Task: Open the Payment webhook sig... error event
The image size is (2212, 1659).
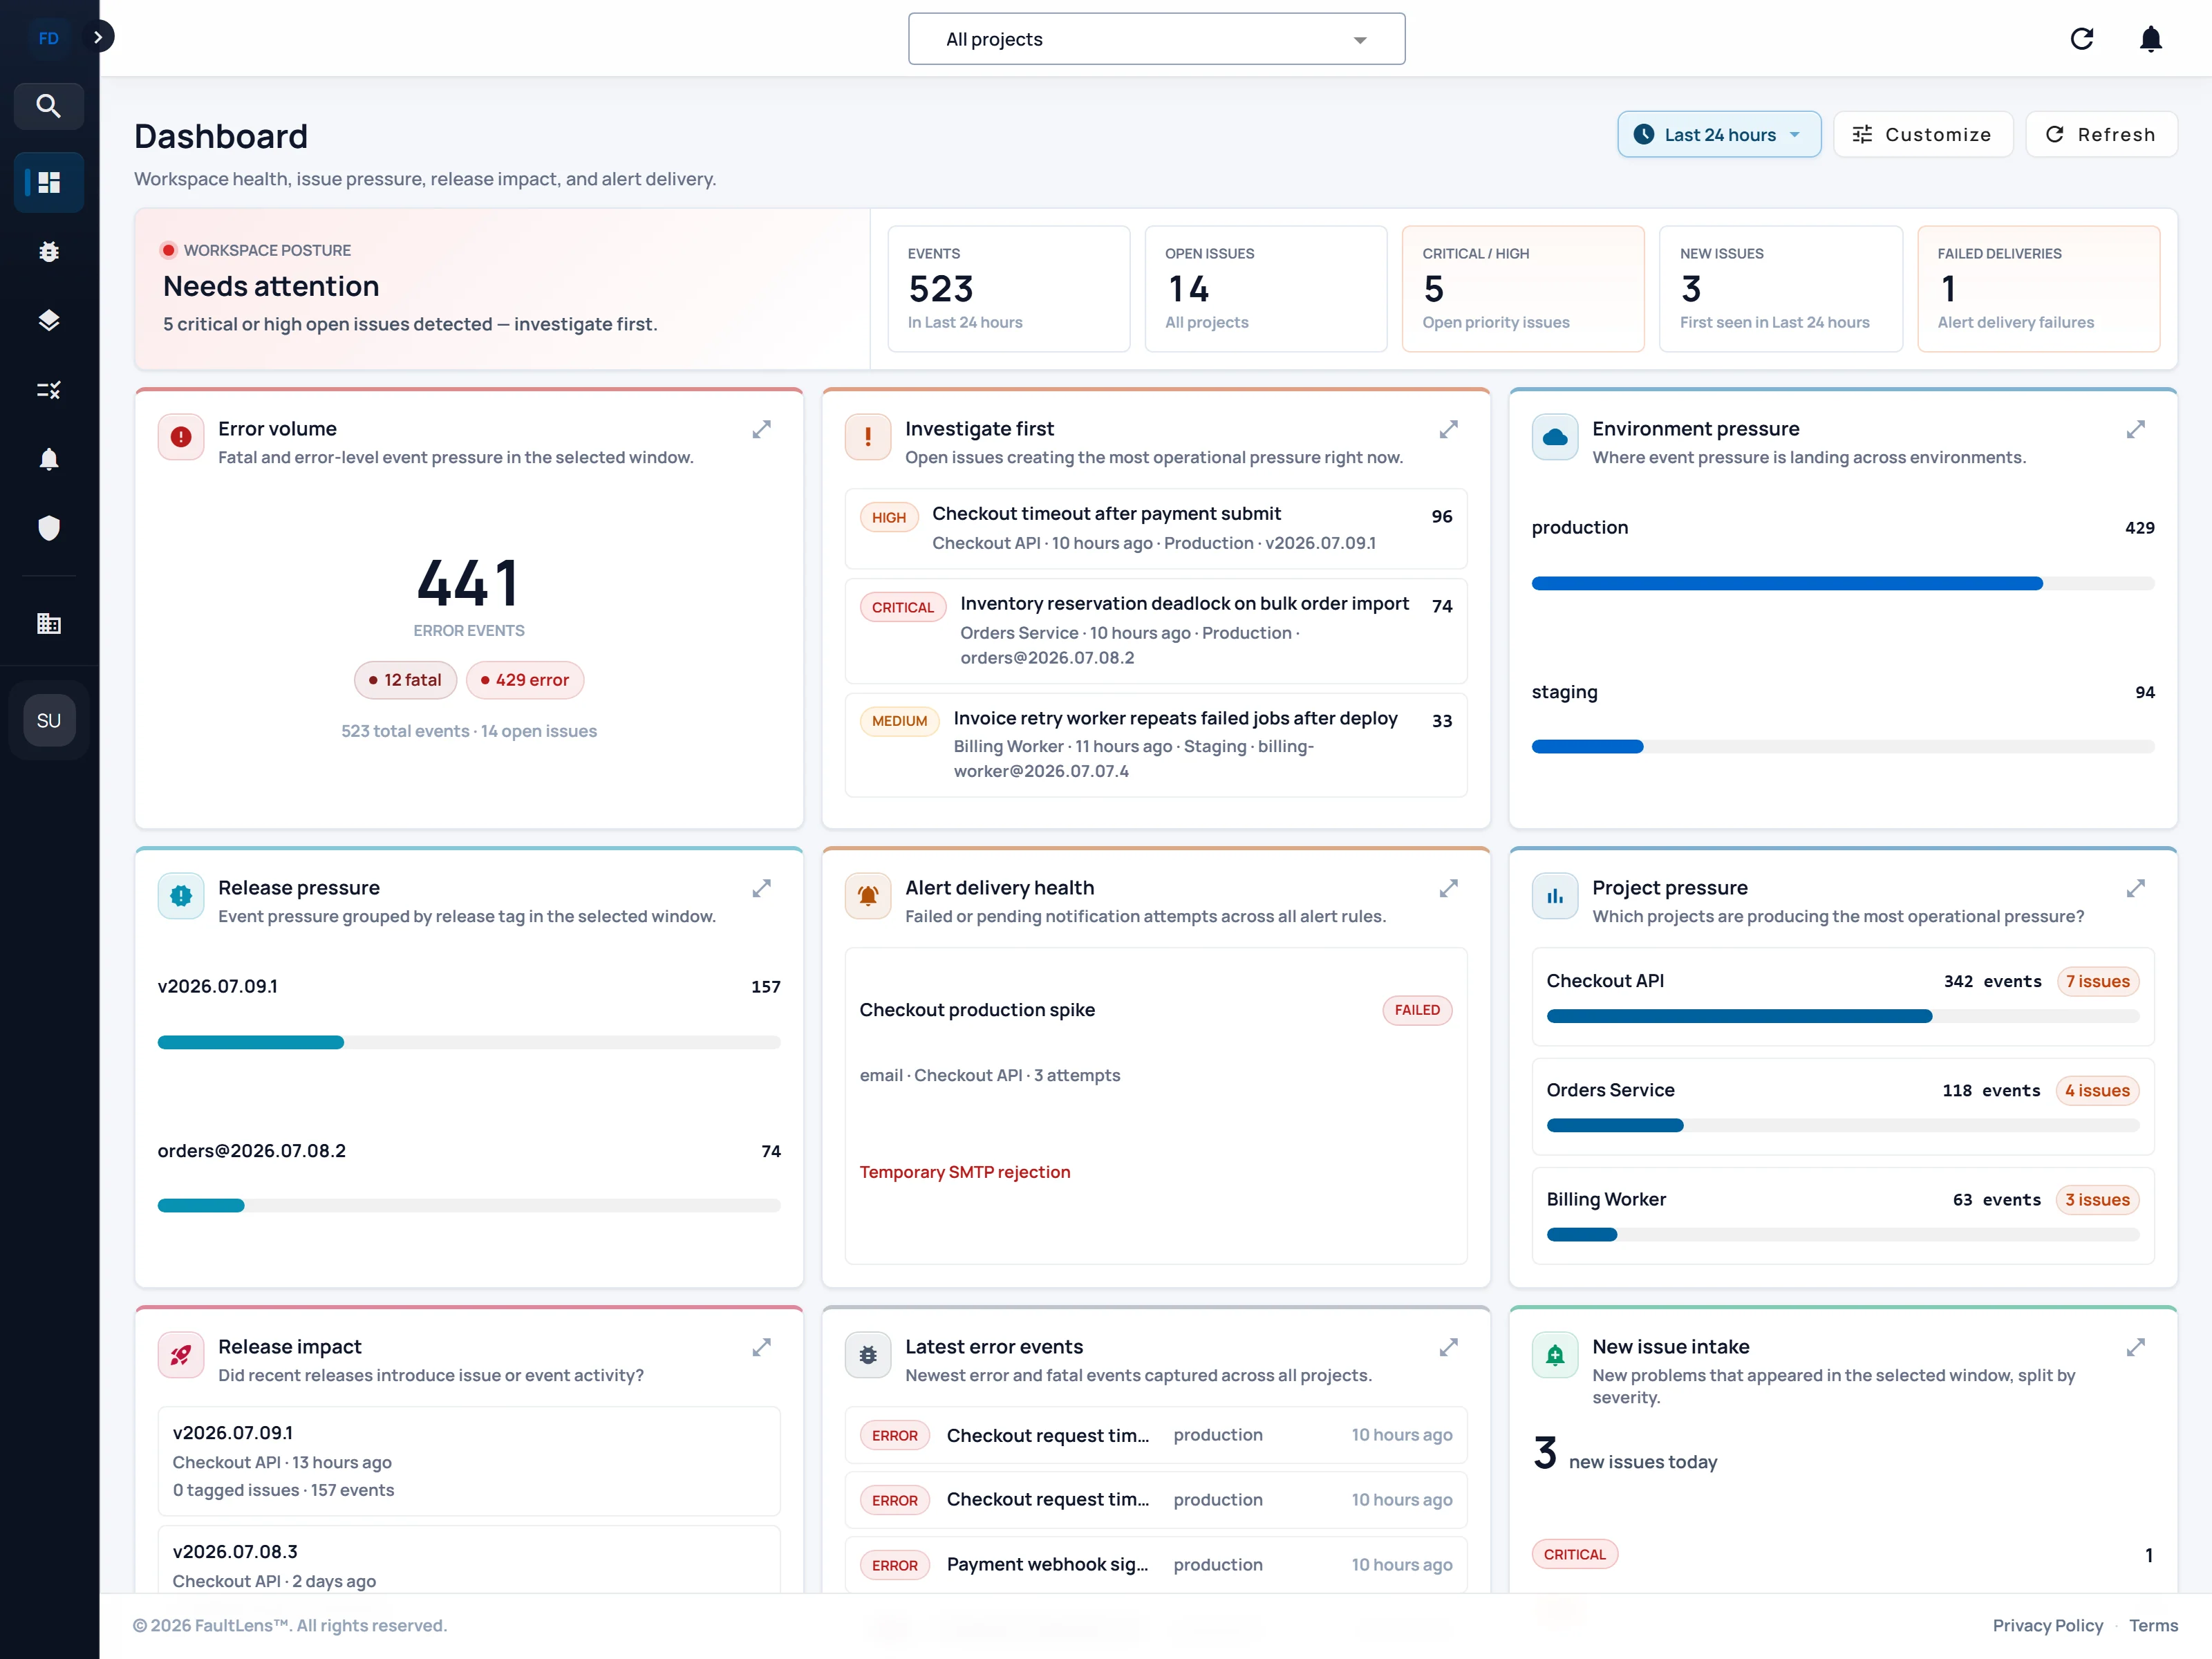Action: [1156, 1565]
